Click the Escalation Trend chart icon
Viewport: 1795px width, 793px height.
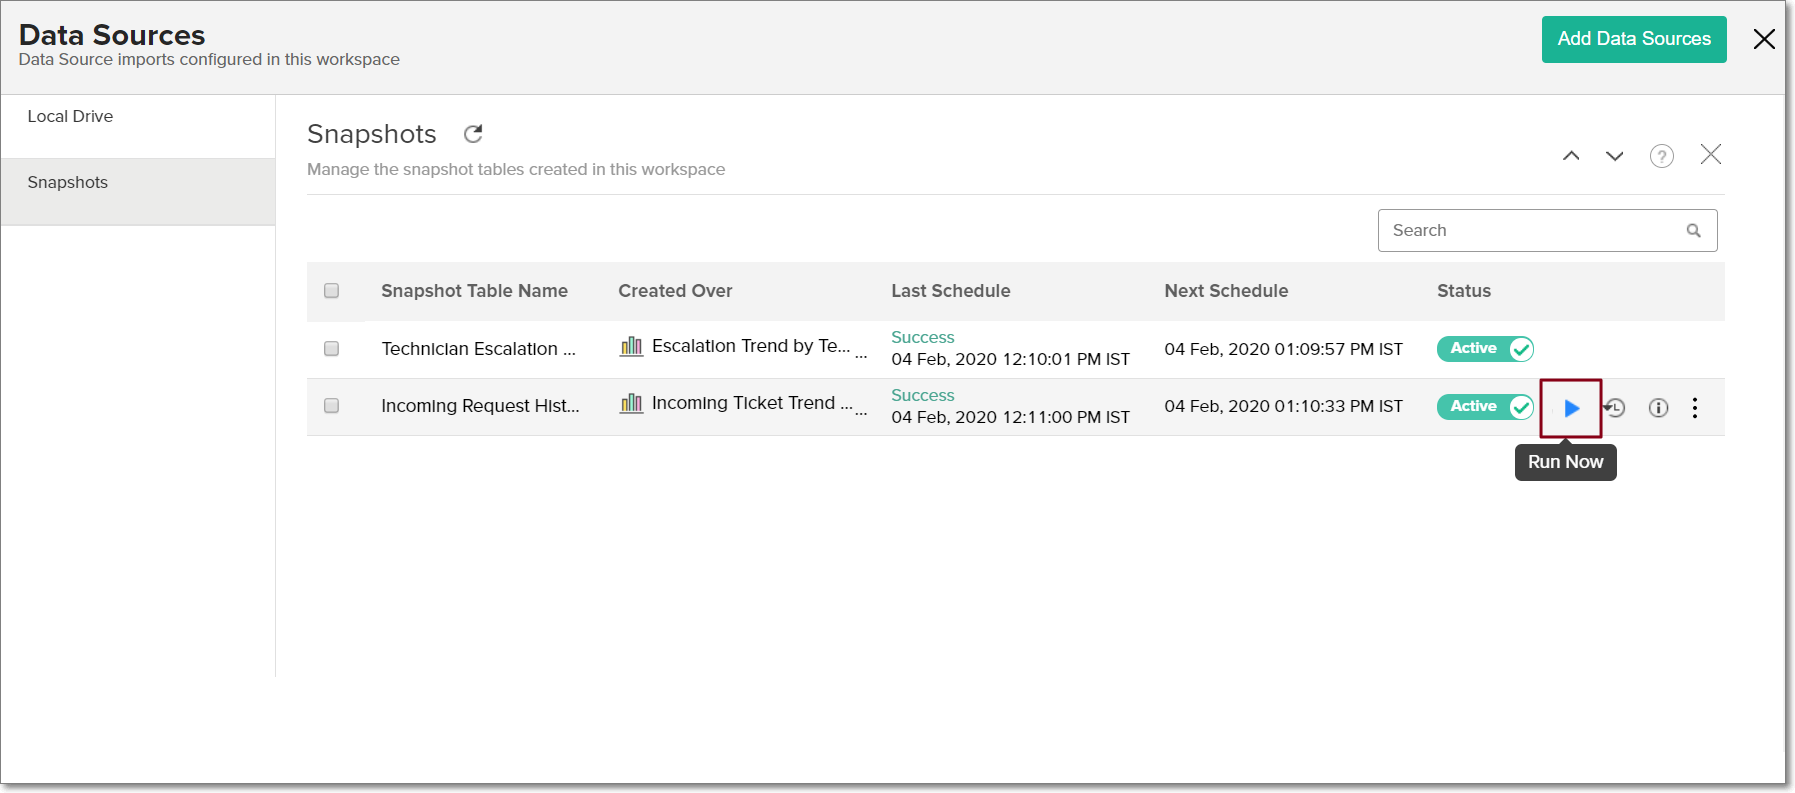click(x=631, y=347)
